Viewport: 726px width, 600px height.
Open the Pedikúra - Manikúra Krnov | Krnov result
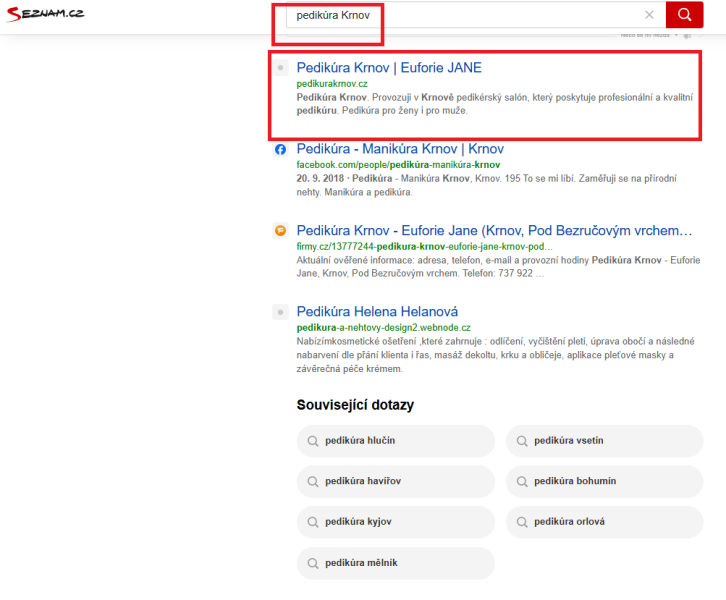[400, 149]
